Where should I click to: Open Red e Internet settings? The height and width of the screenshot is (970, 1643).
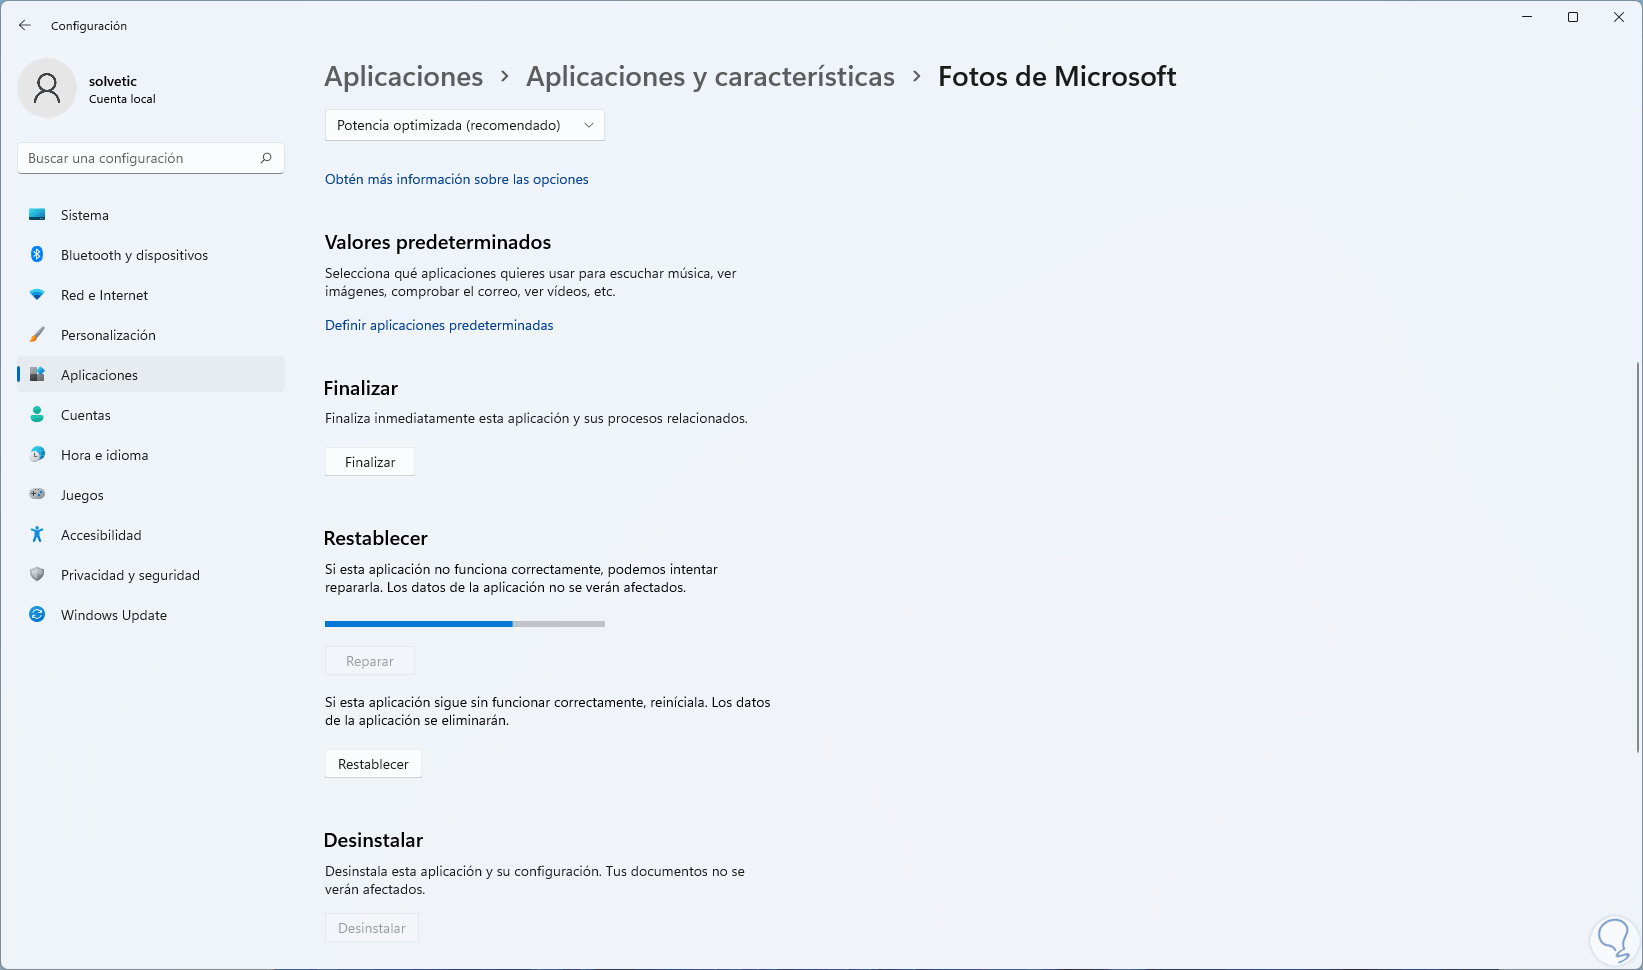point(151,295)
